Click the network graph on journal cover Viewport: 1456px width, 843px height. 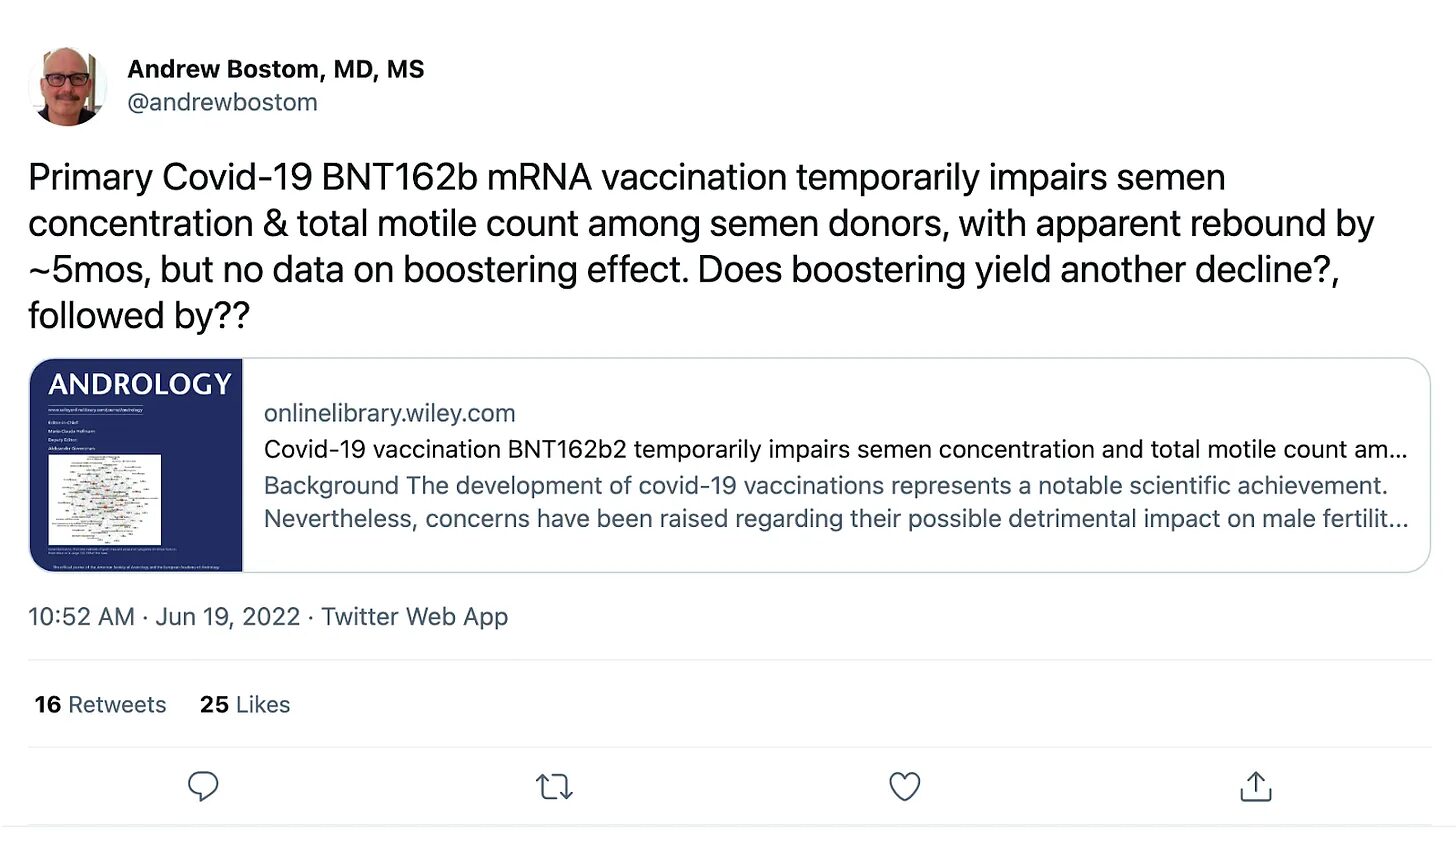(x=105, y=499)
